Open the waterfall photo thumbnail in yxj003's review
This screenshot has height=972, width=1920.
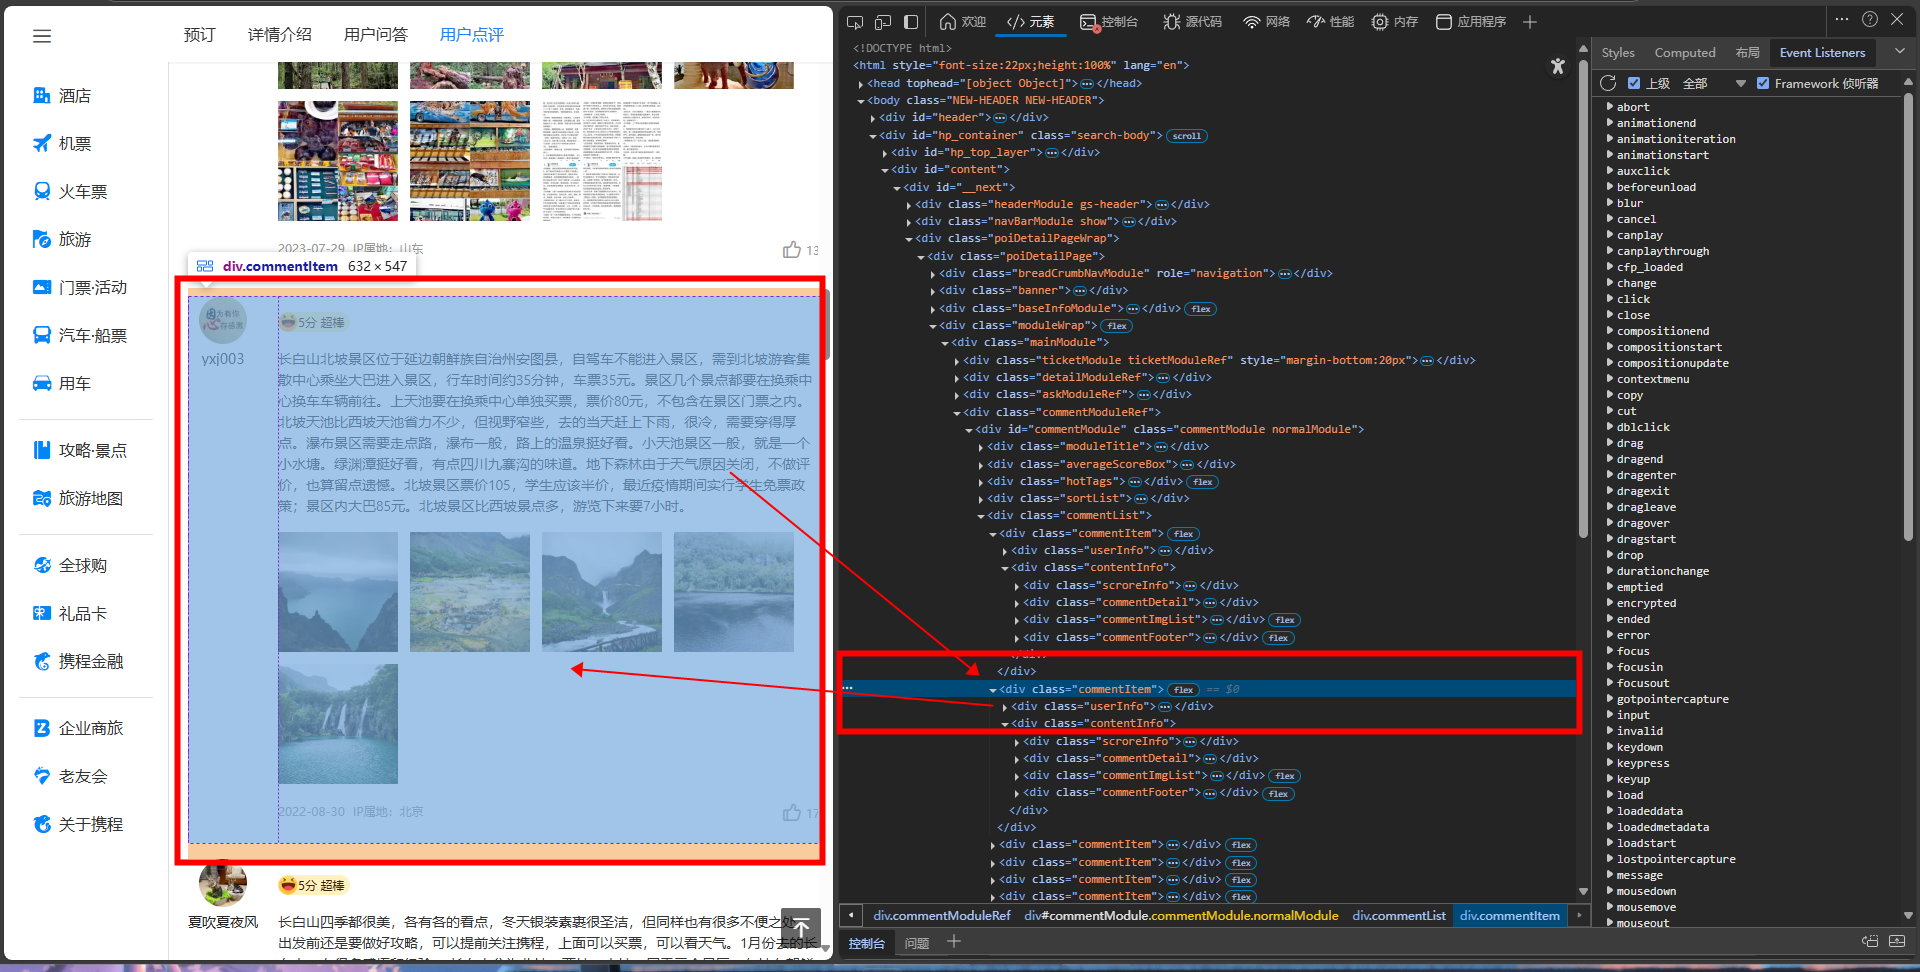pos(338,724)
